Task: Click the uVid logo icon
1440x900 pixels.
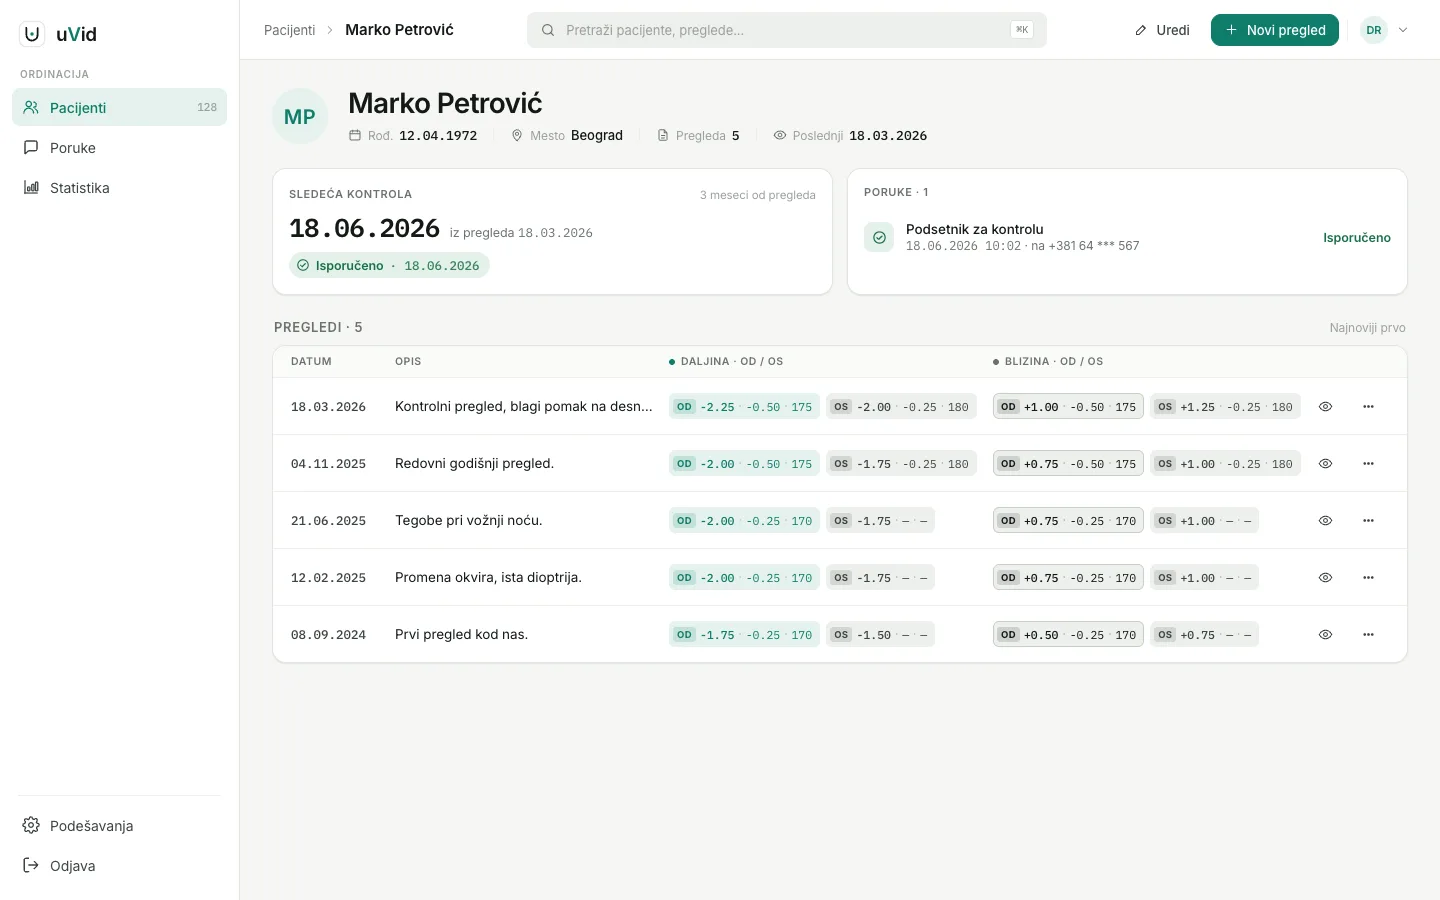Action: pyautogui.click(x=32, y=34)
